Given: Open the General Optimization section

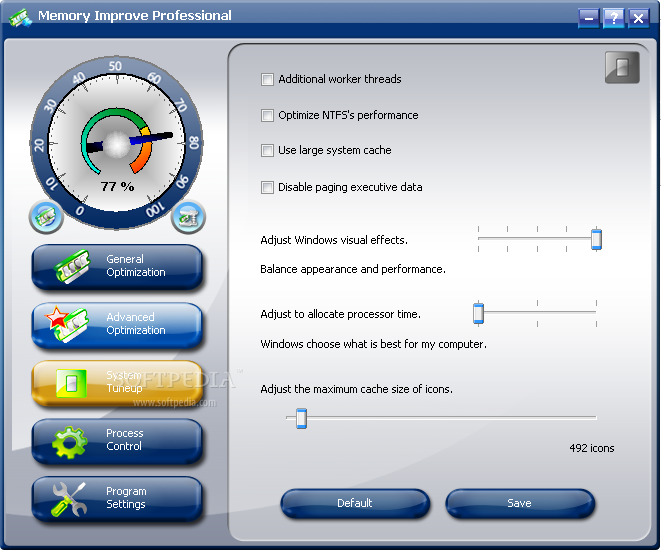Looking at the screenshot, I should coord(117,266).
